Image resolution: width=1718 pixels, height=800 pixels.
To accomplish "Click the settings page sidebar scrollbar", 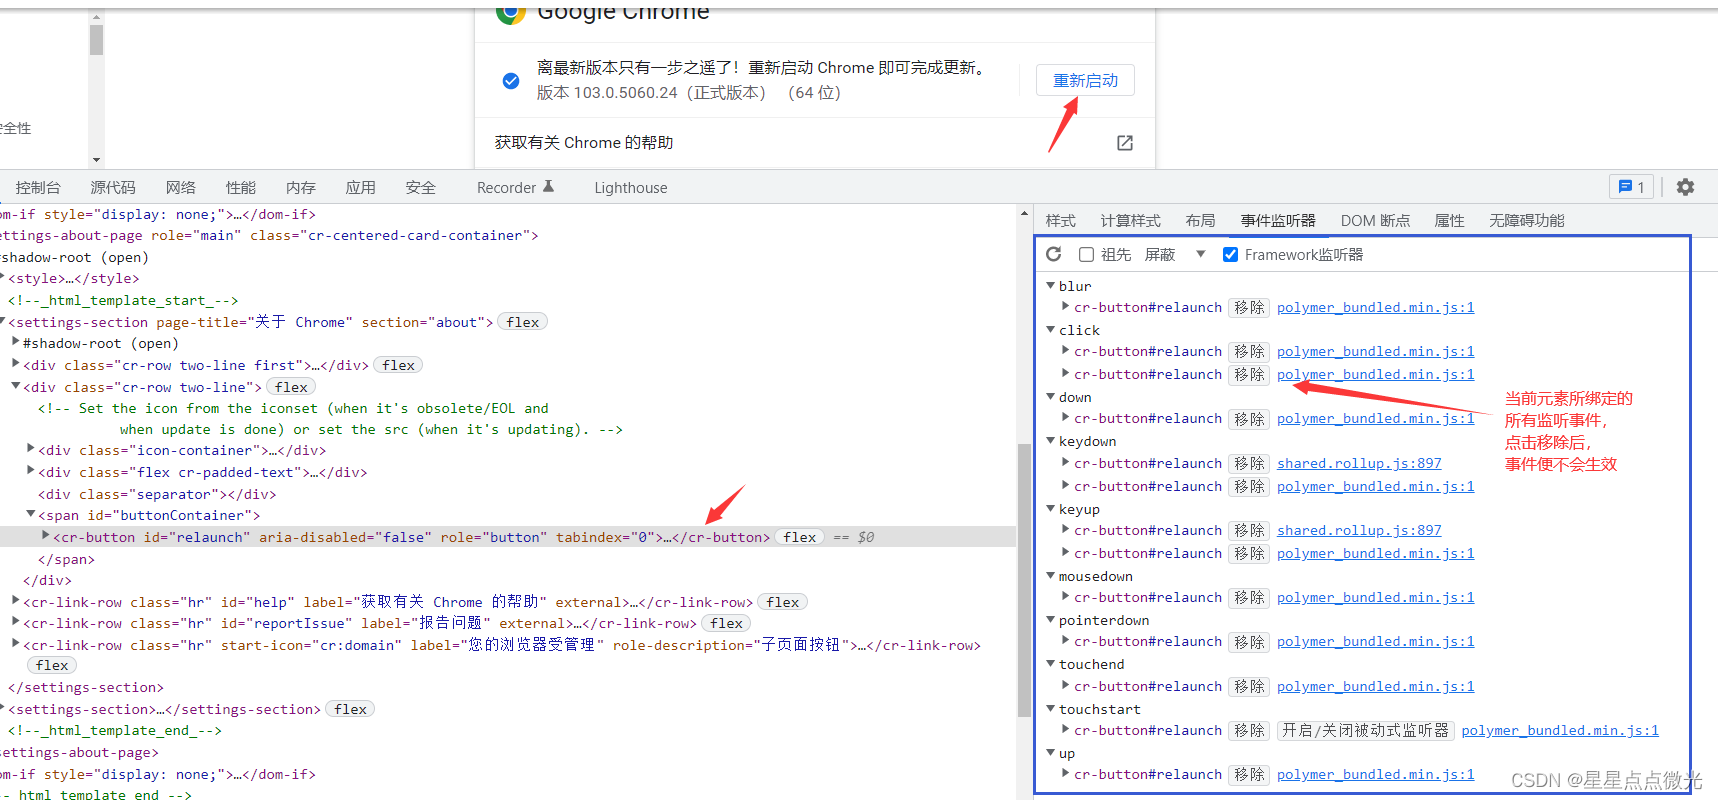I will tap(96, 40).
